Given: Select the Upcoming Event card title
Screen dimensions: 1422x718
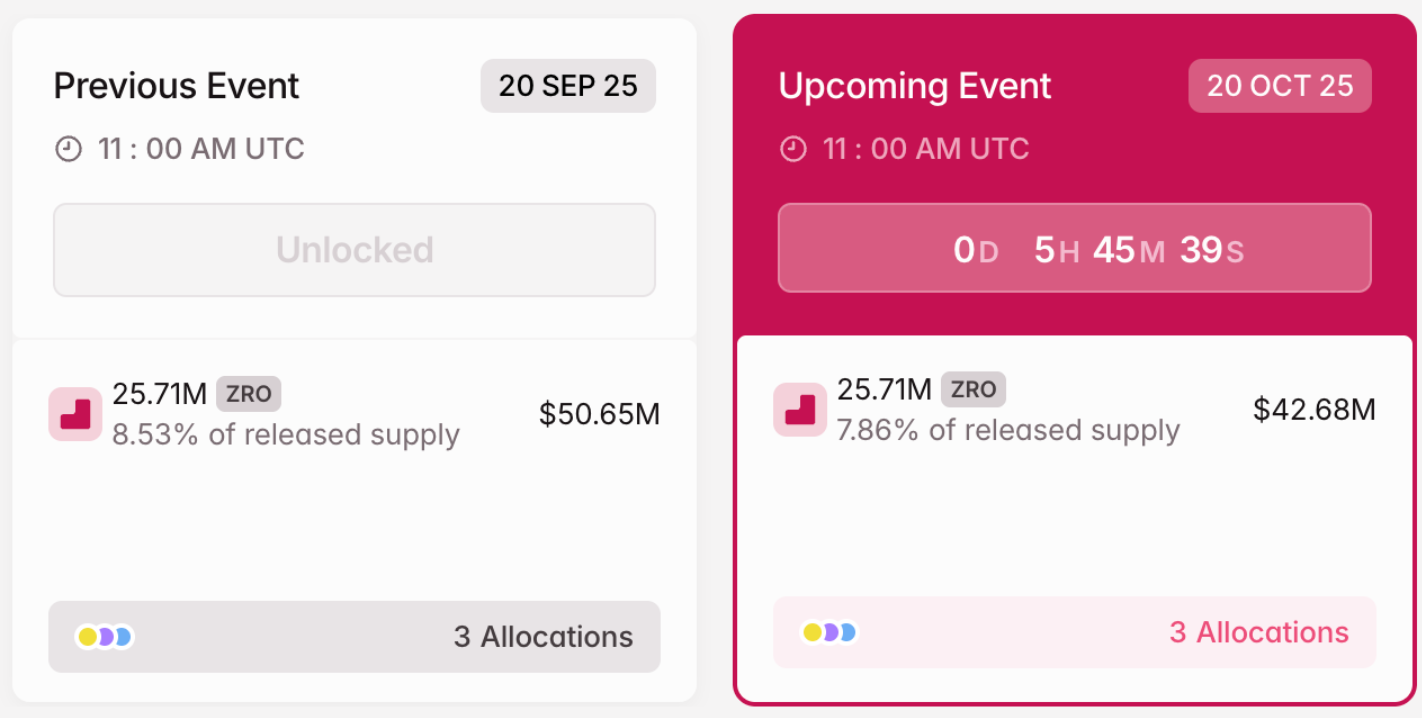Looking at the screenshot, I should click(x=915, y=86).
